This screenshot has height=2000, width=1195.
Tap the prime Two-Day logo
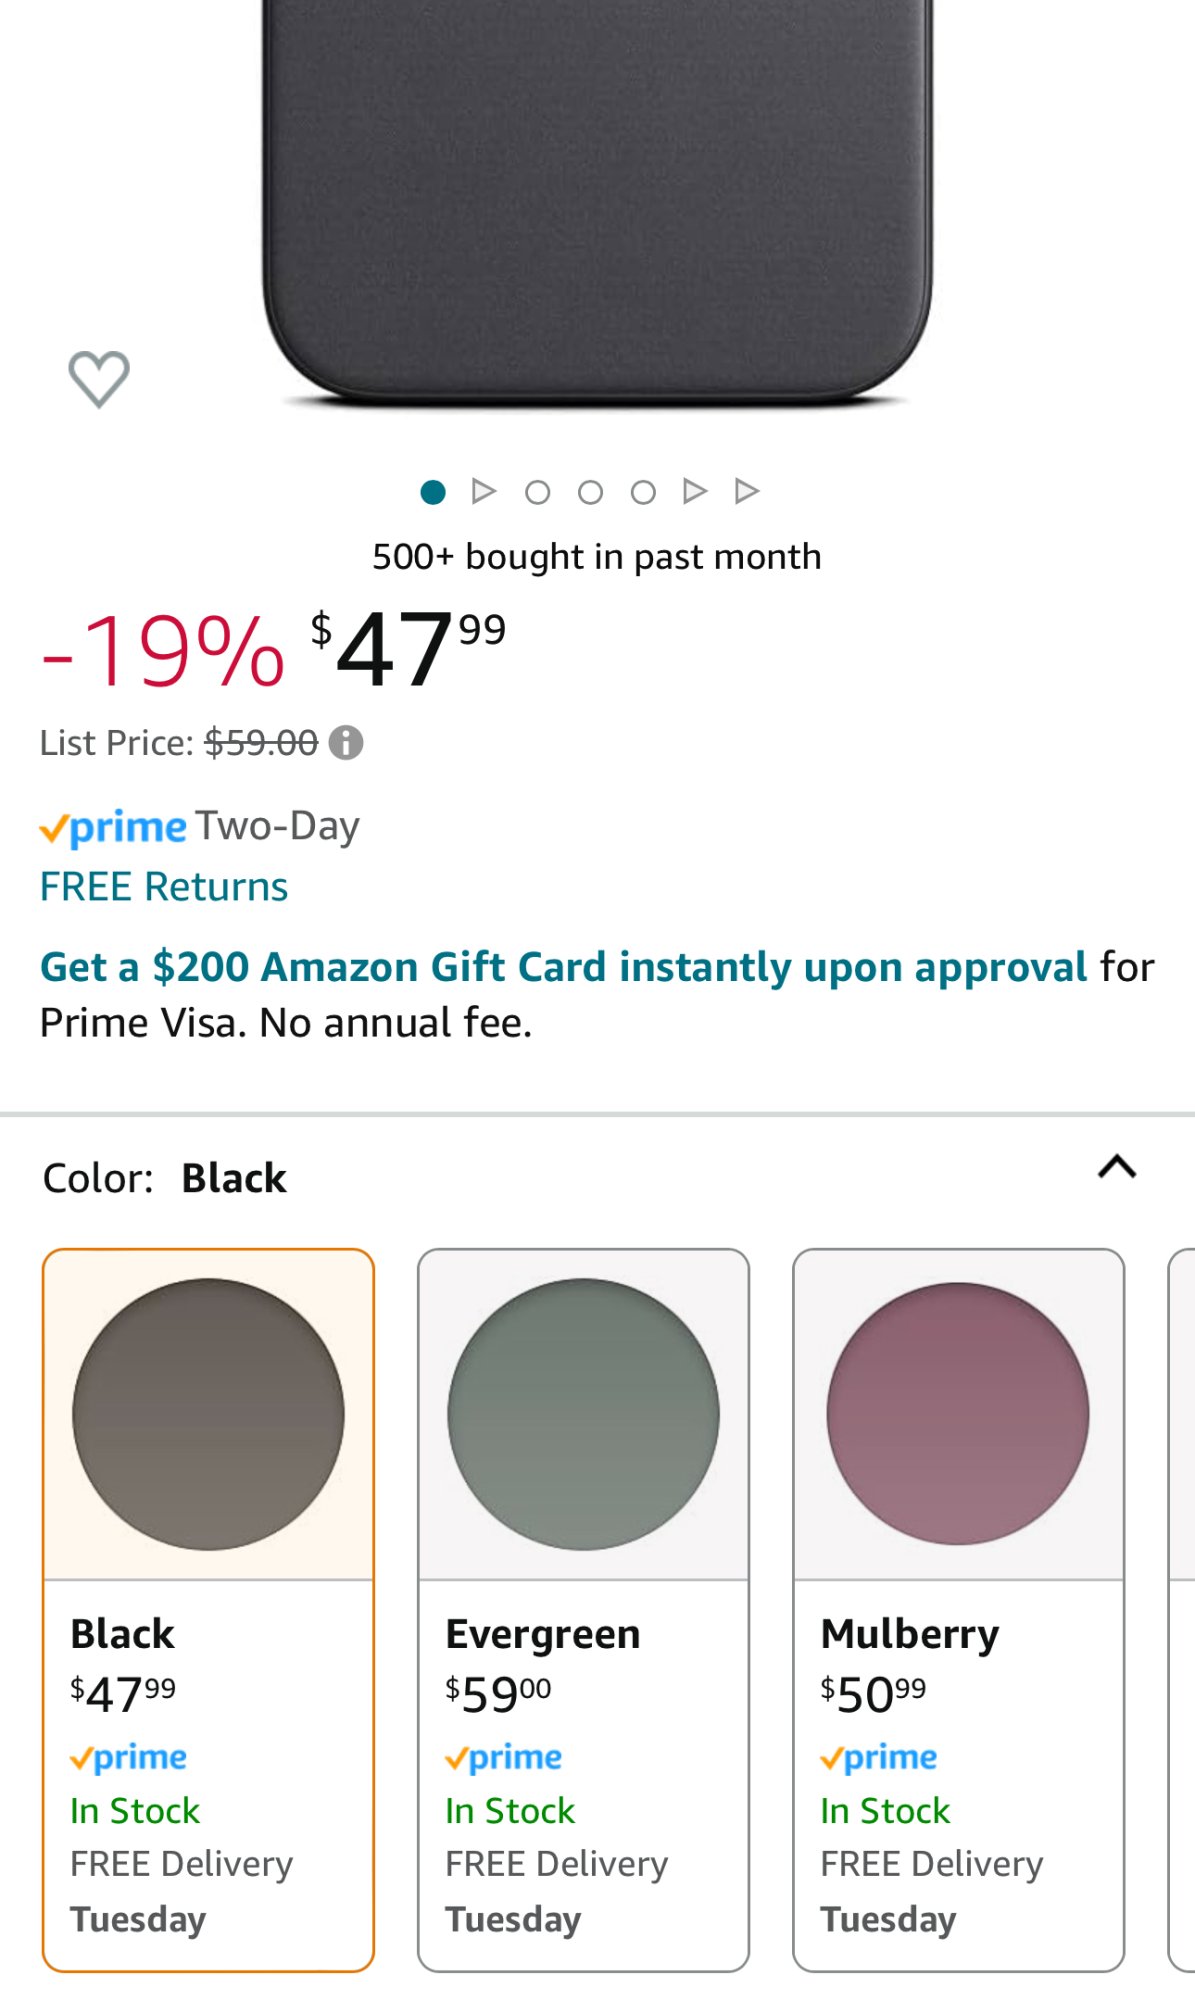(x=113, y=827)
